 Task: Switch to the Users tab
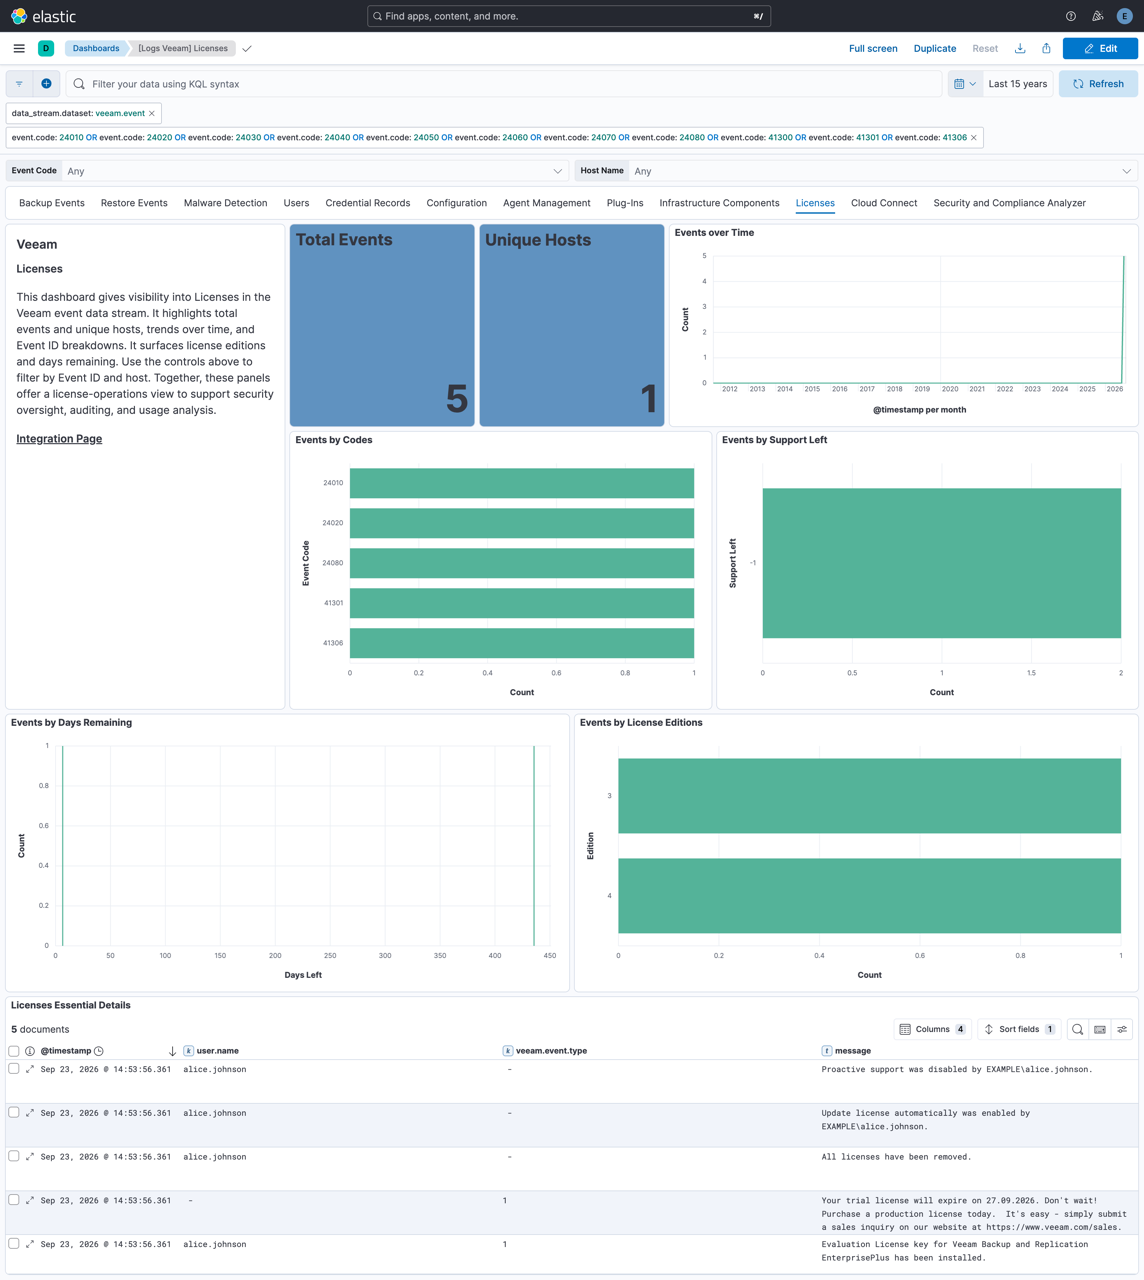point(296,203)
